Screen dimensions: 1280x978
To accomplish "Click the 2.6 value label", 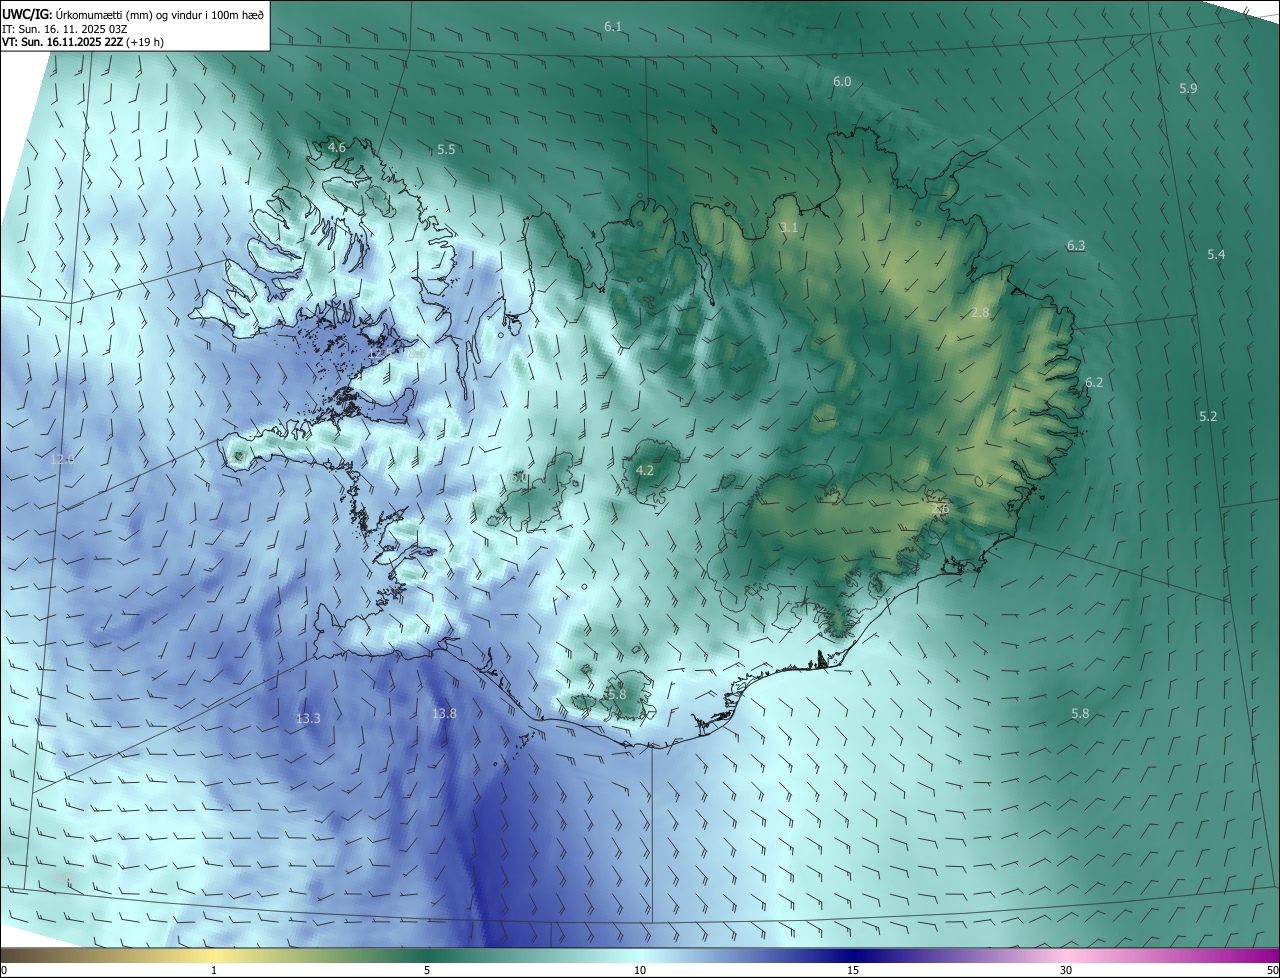I will (x=940, y=509).
